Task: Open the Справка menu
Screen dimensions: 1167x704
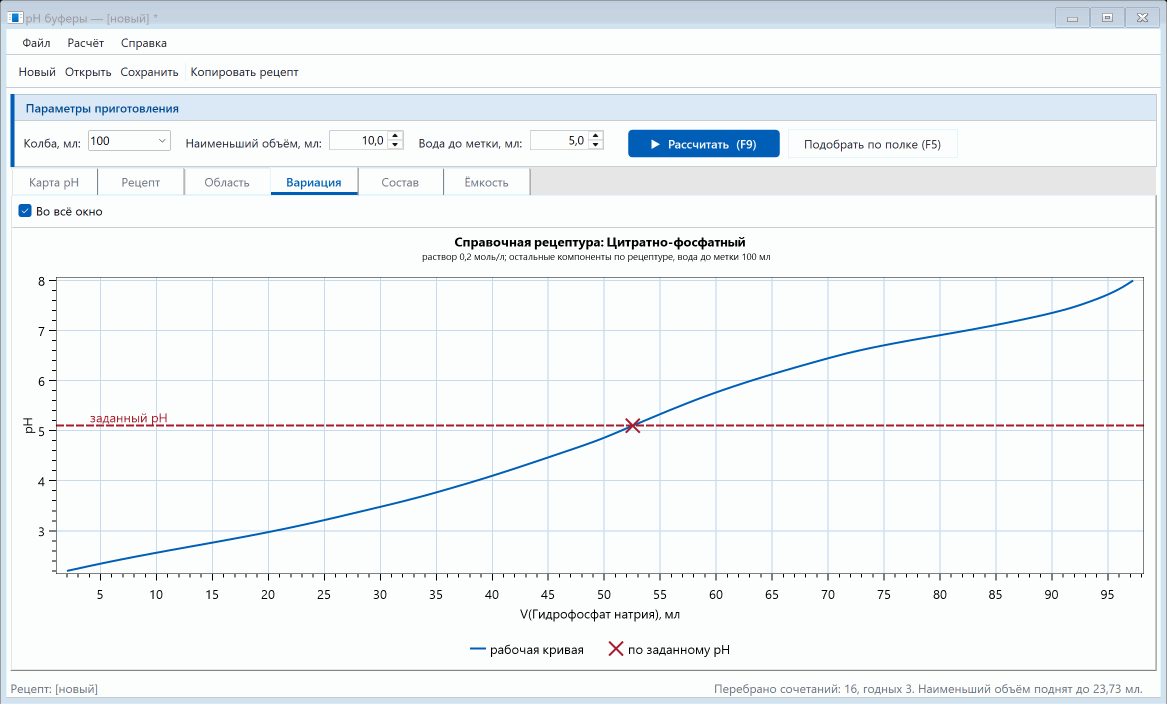Action: click(144, 43)
